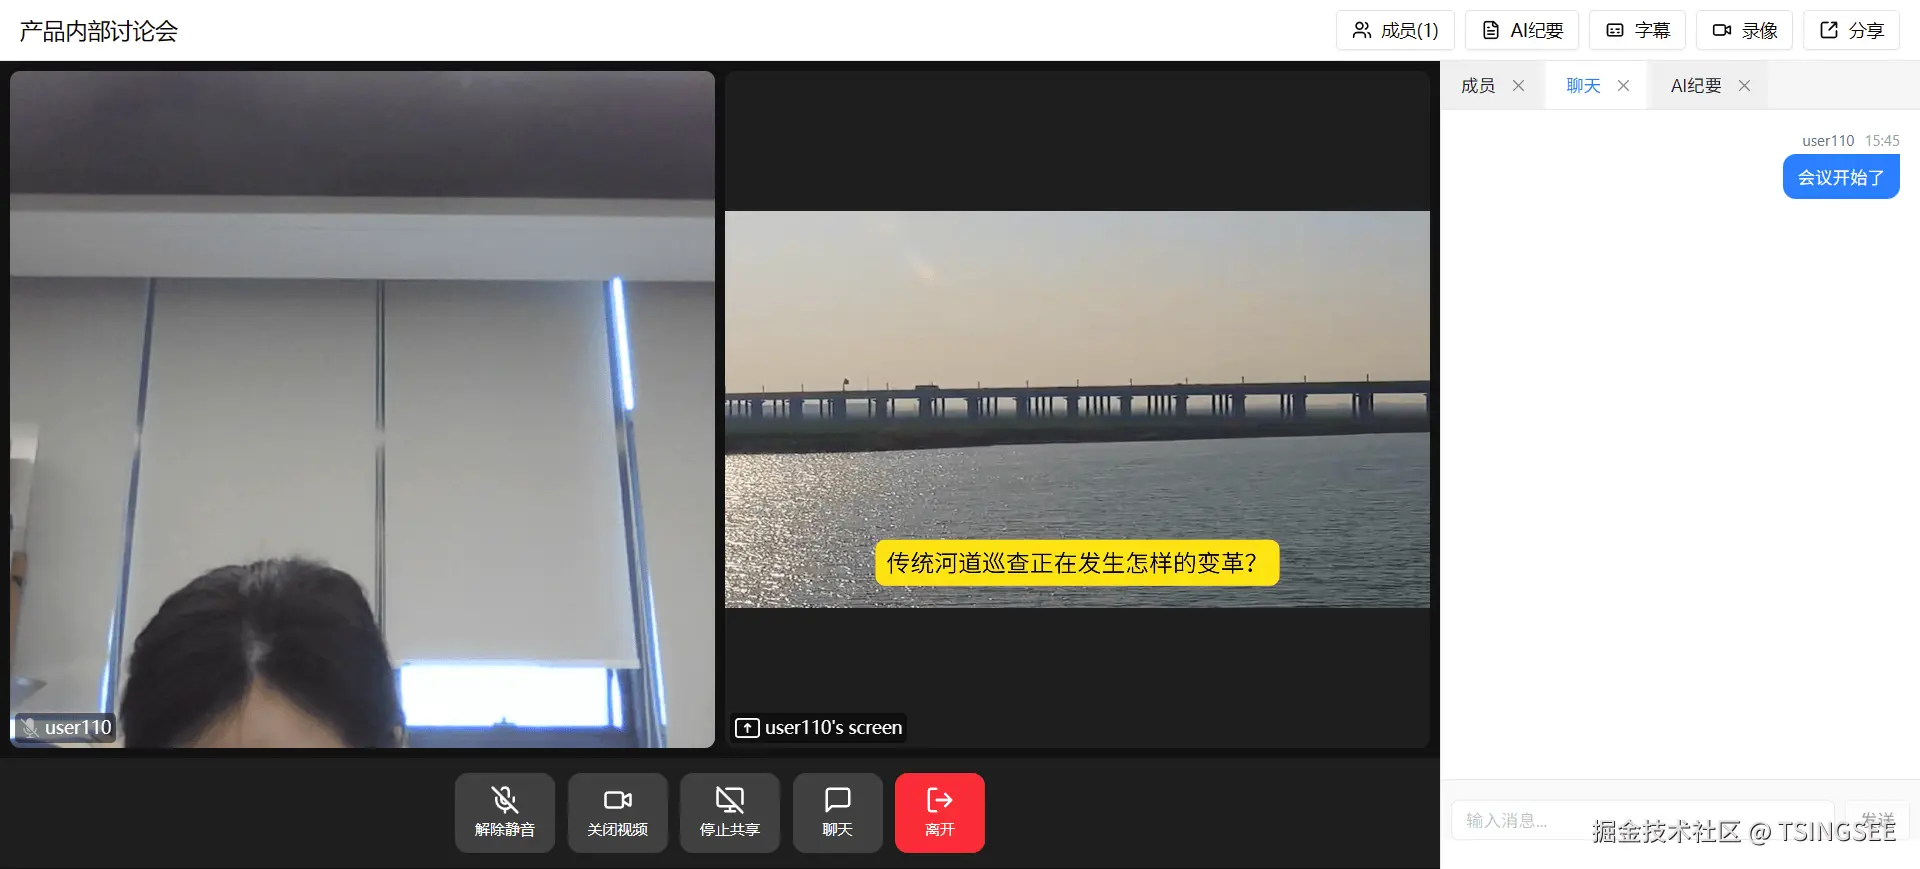Leave the meeting with 离开
1920x869 pixels.
click(940, 813)
